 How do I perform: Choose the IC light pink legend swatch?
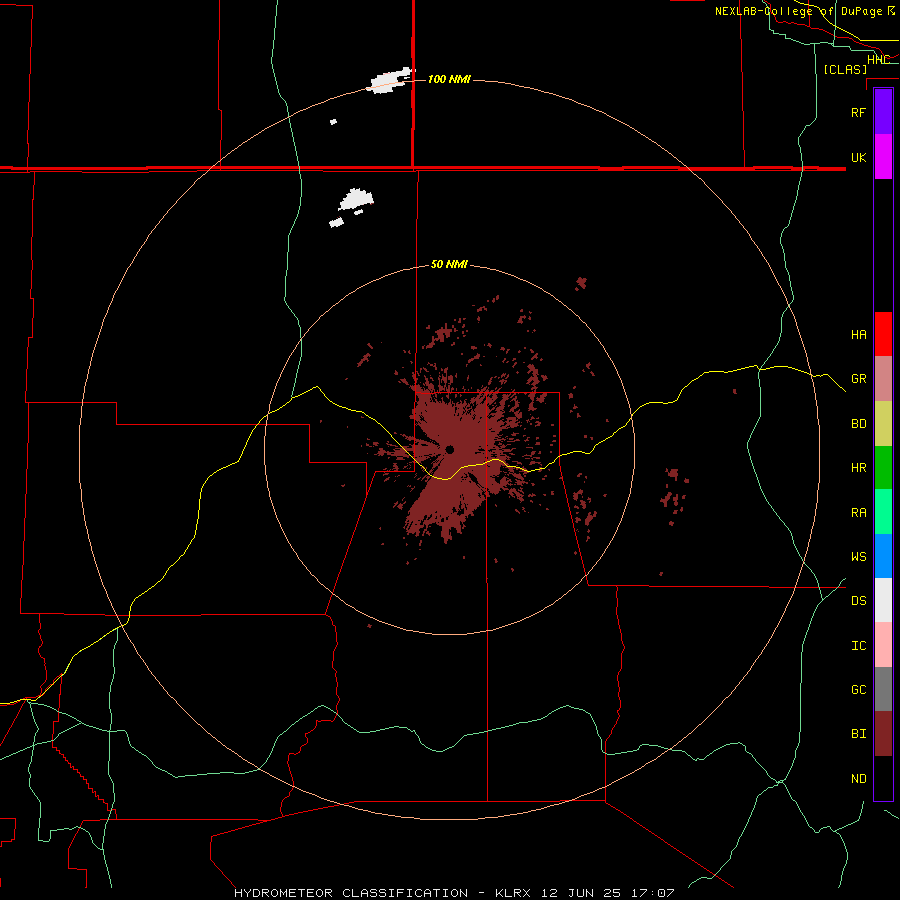883,645
